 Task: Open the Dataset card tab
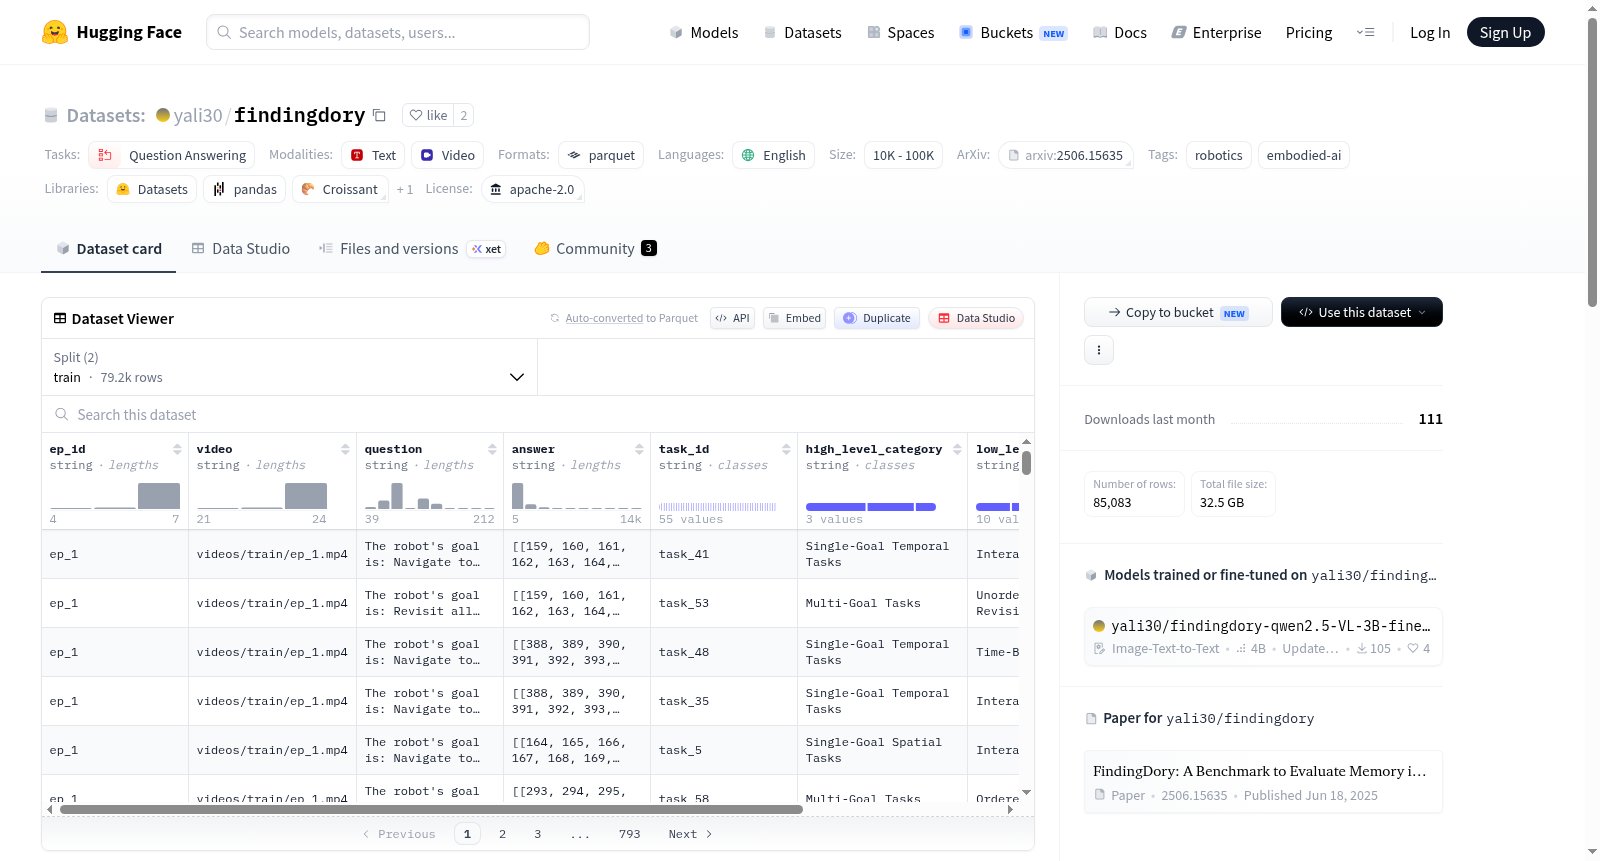click(x=109, y=248)
